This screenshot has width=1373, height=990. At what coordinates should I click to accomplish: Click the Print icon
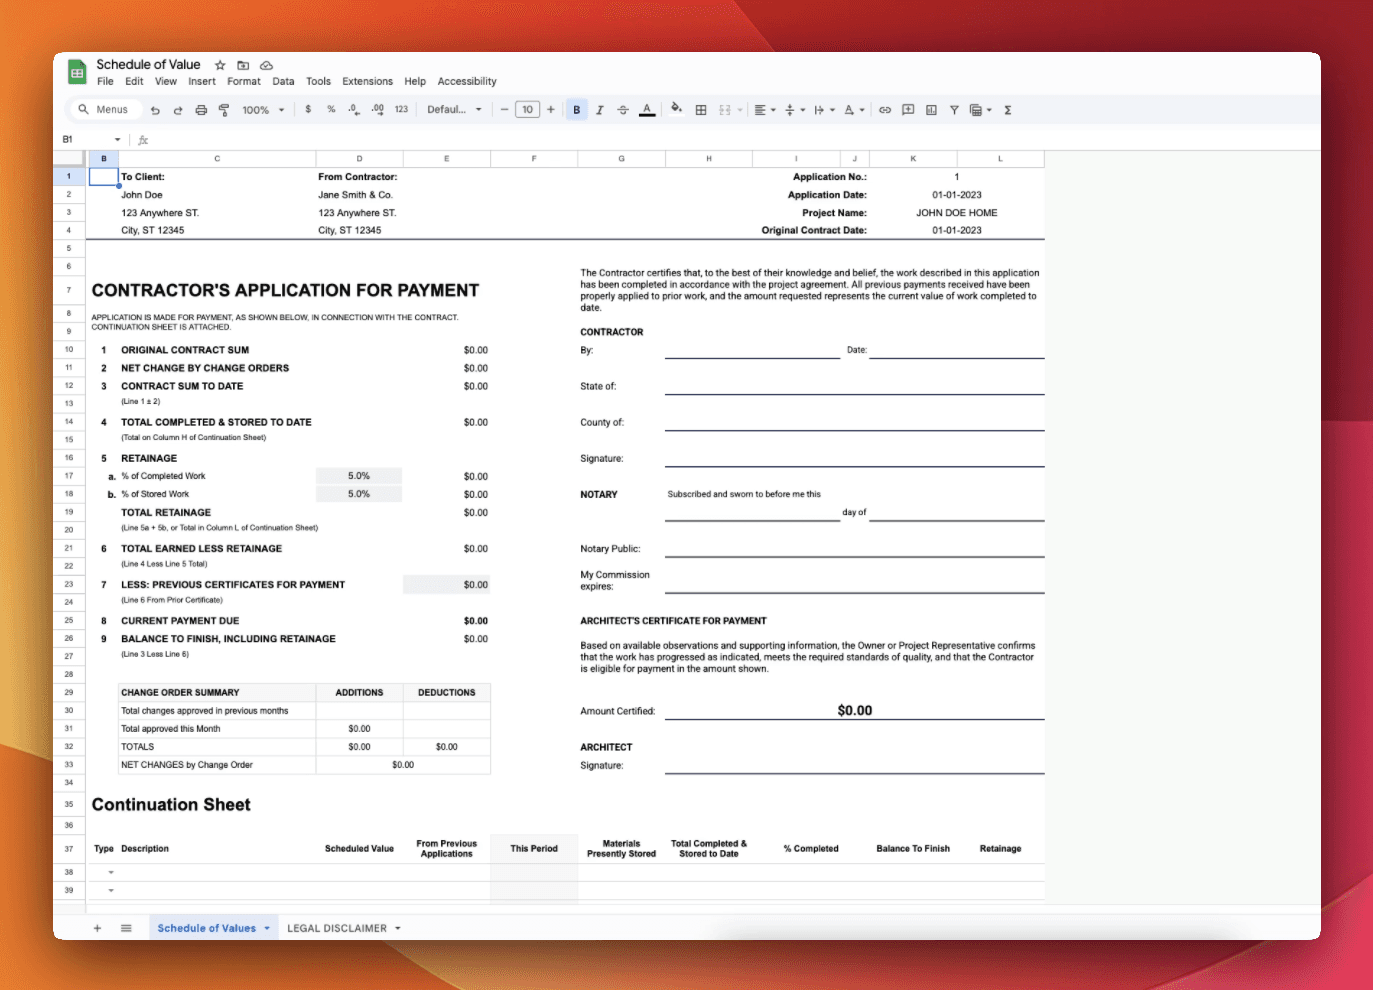point(201,110)
